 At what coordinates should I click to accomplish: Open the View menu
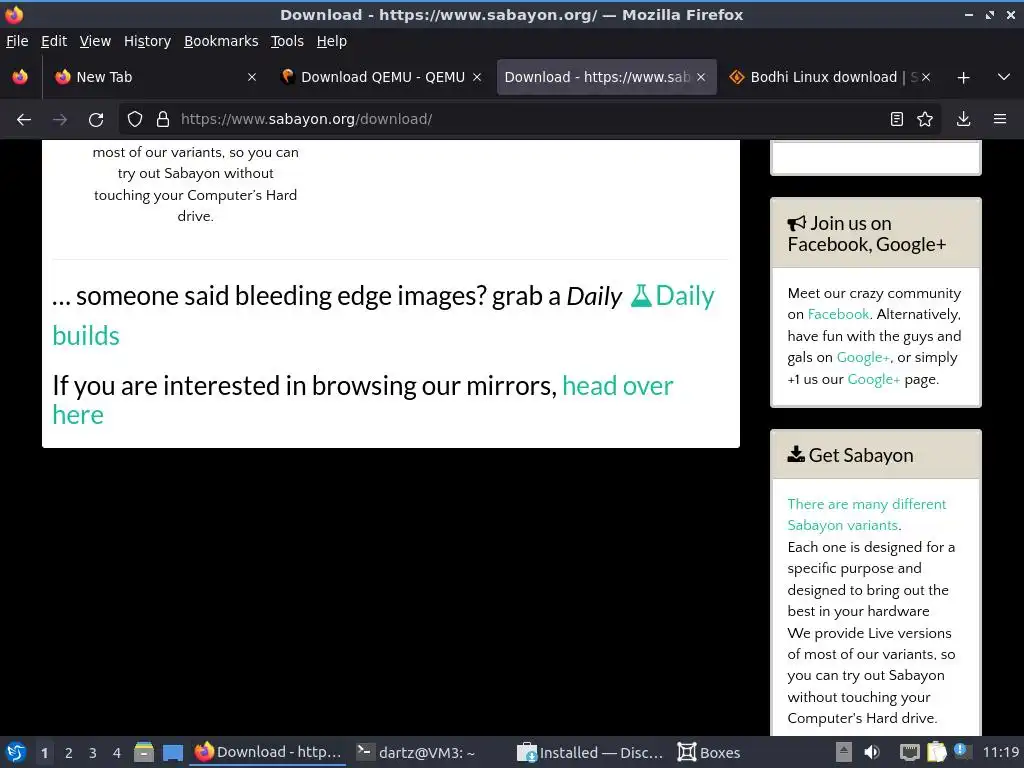95,41
